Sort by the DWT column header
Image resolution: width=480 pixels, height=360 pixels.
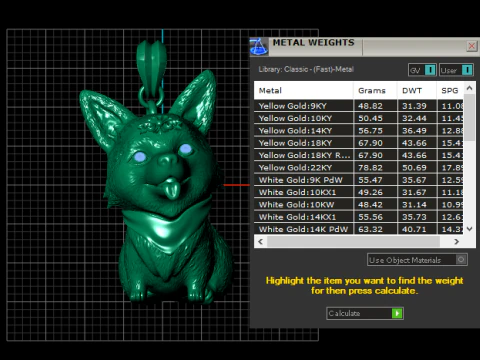coord(417,90)
